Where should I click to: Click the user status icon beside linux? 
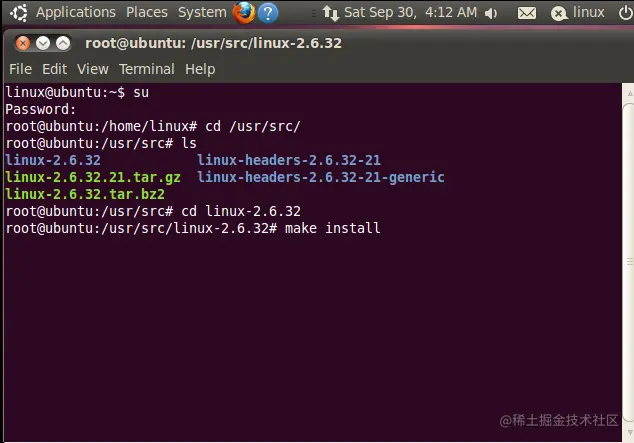click(x=559, y=14)
